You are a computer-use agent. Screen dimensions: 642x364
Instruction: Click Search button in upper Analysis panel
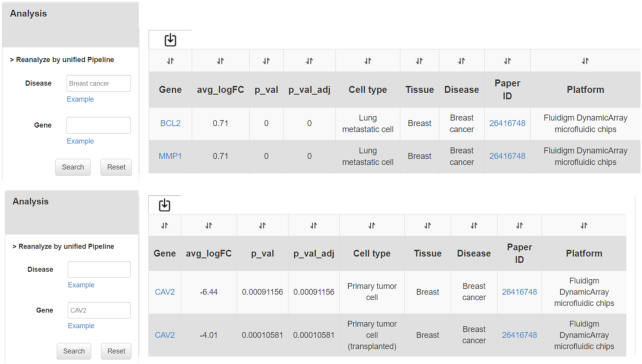coord(73,167)
